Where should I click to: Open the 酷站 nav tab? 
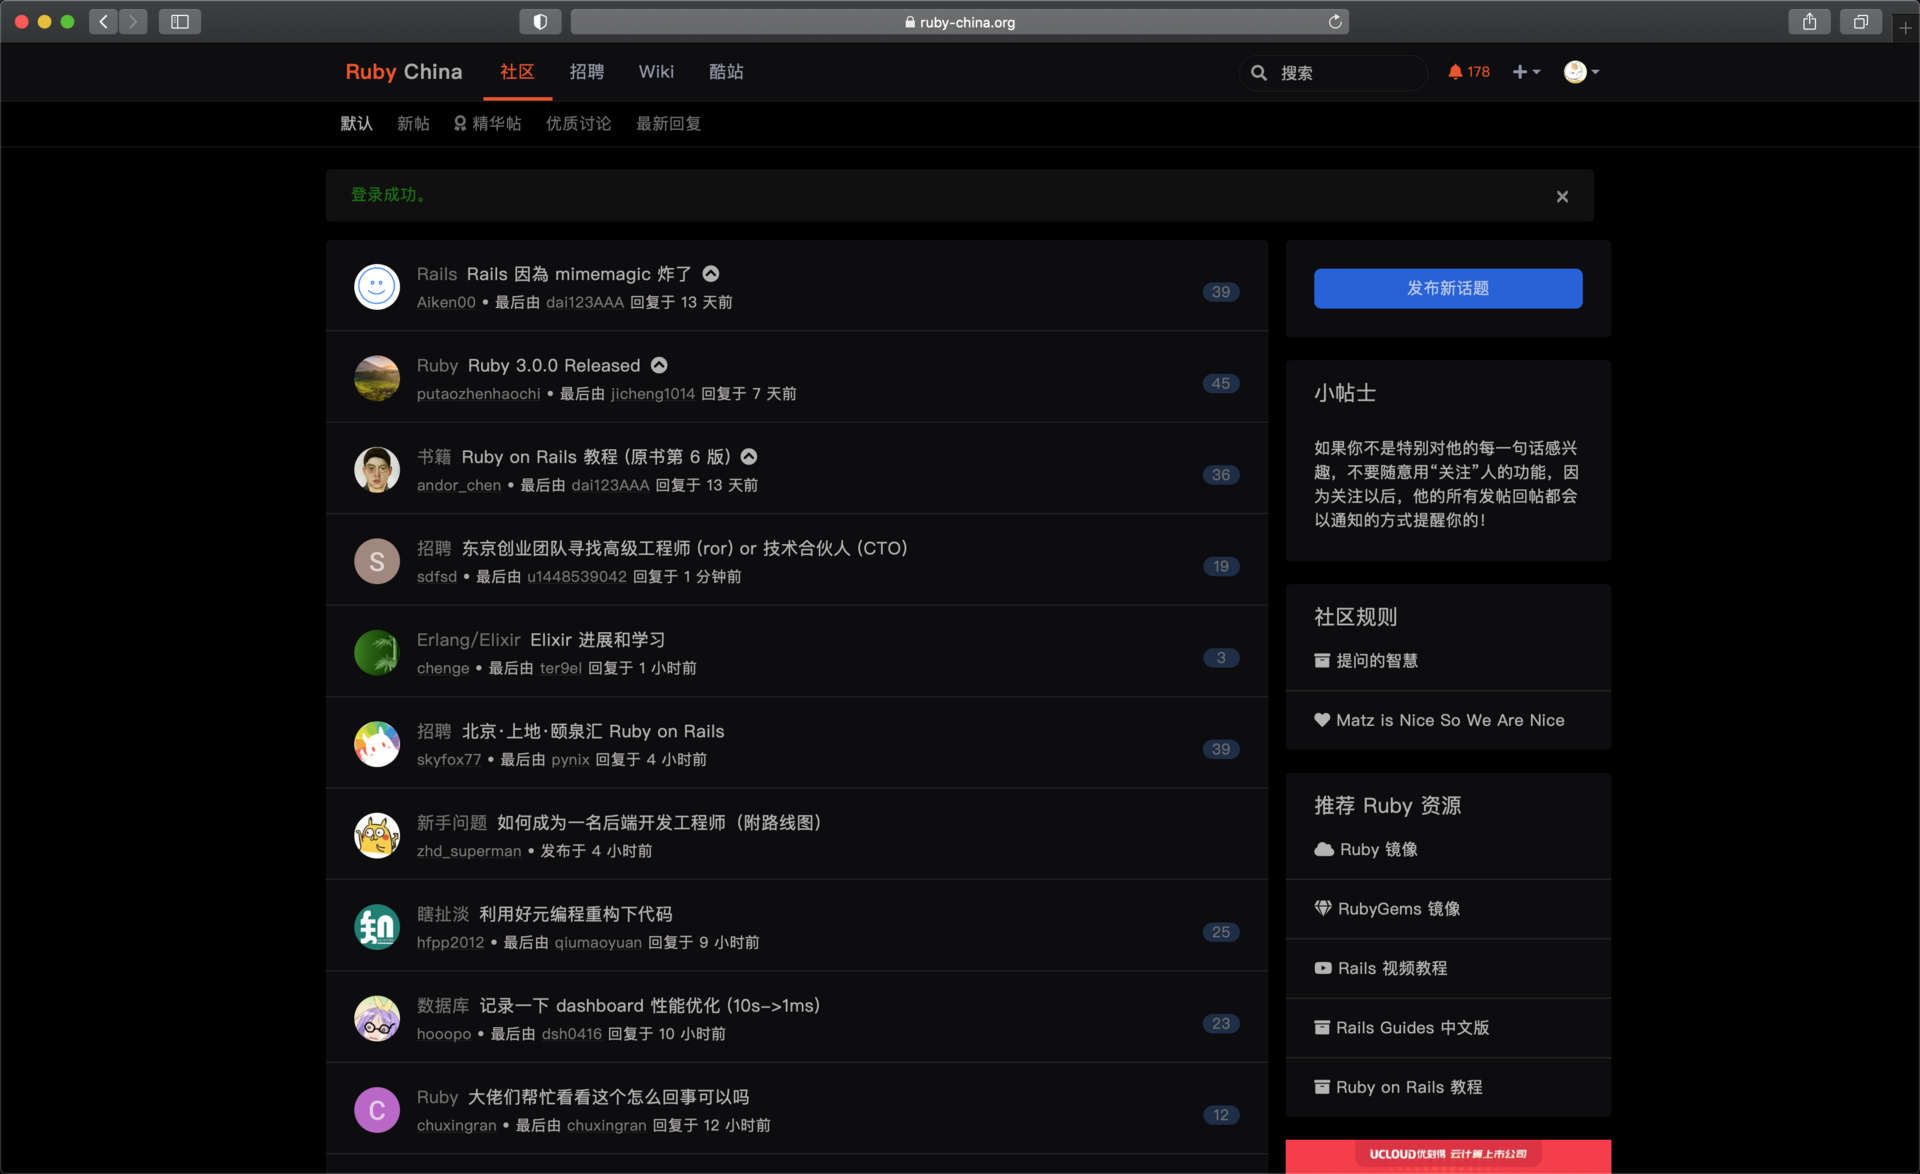(x=726, y=72)
